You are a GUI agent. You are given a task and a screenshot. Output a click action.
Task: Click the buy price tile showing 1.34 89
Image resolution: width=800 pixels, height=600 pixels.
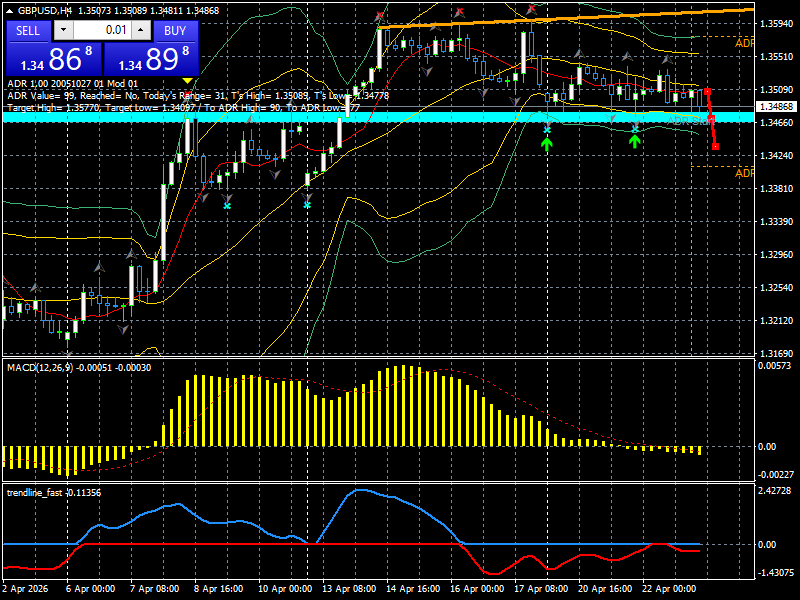pos(151,59)
